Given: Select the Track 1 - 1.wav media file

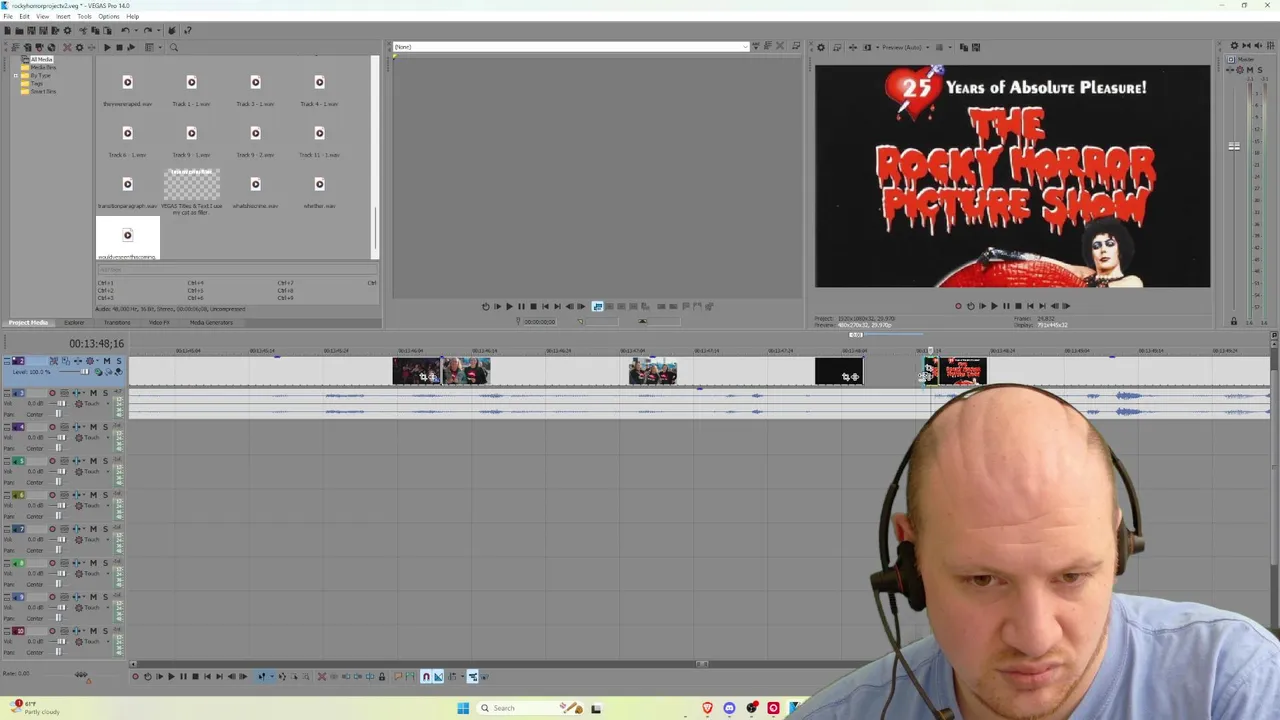Looking at the screenshot, I should [x=191, y=90].
